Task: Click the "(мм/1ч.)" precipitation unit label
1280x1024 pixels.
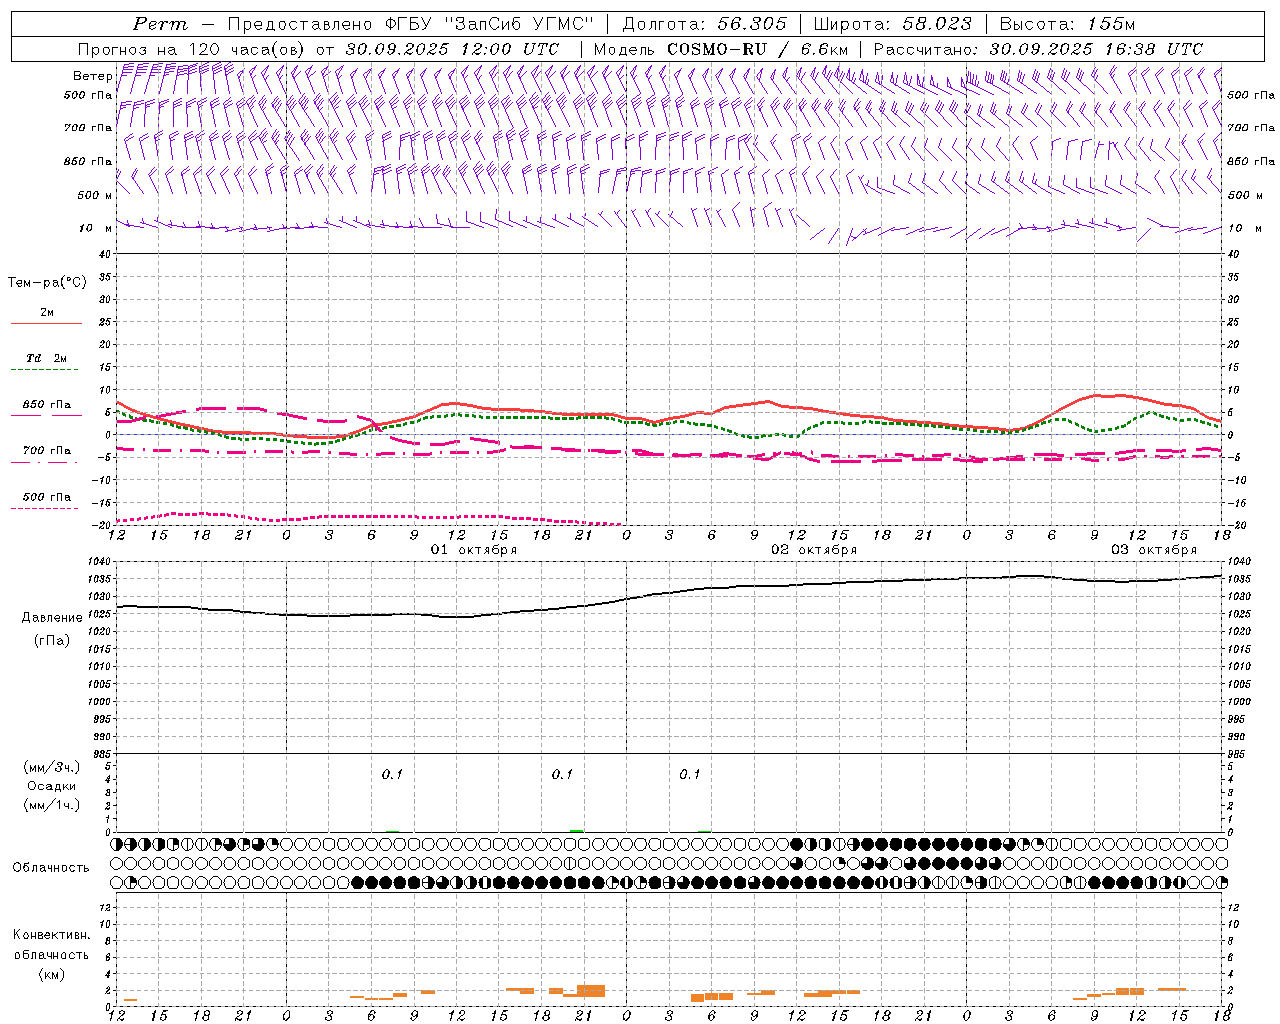Action: (x=52, y=805)
